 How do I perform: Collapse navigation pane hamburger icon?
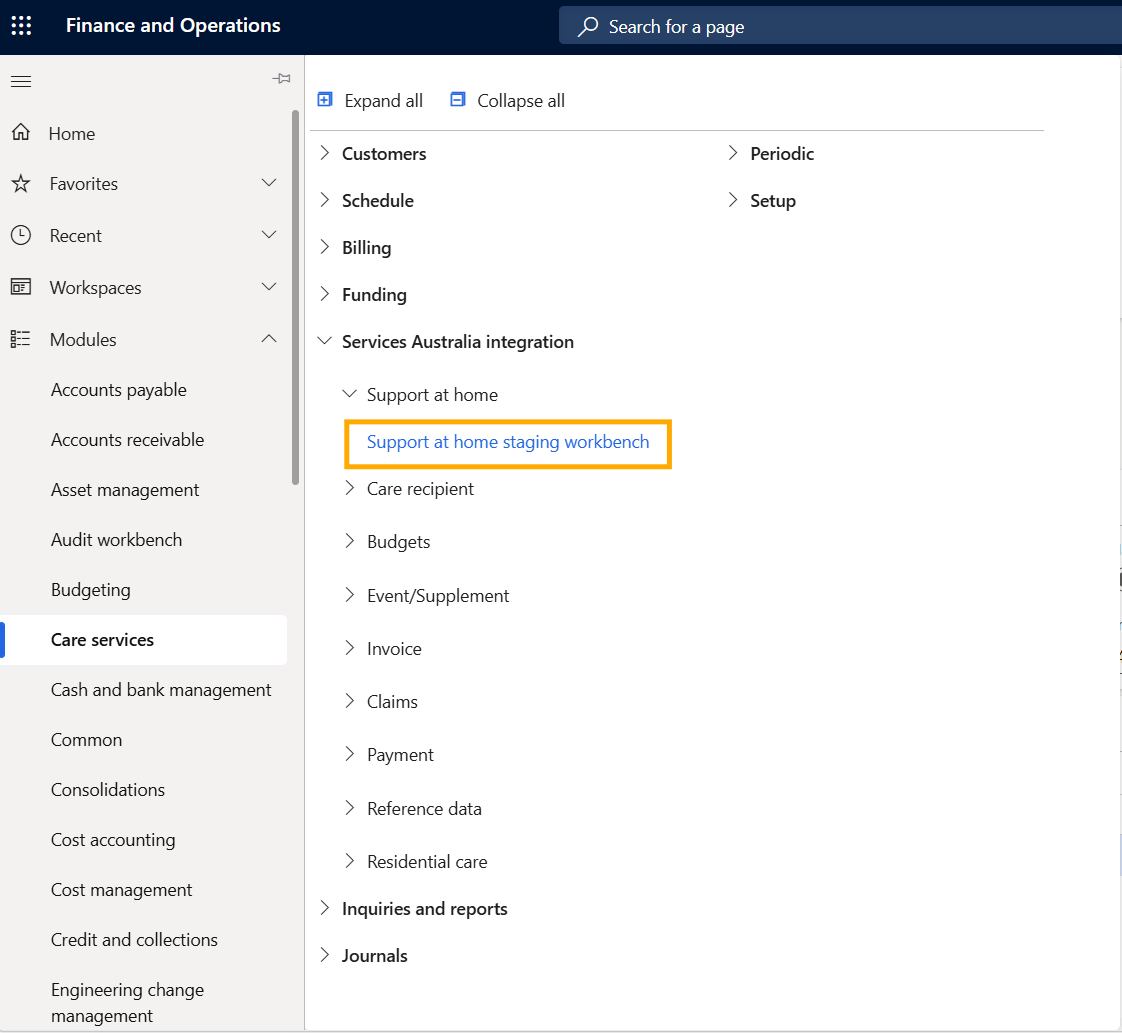click(x=21, y=81)
